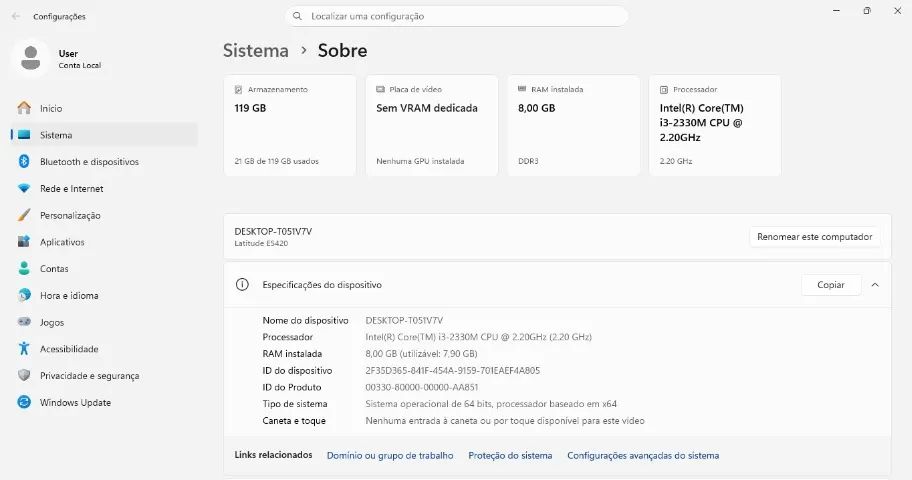Image resolution: width=912 pixels, height=480 pixels.
Task: Click the Rede e Internet wifi icon
Action: tap(24, 188)
